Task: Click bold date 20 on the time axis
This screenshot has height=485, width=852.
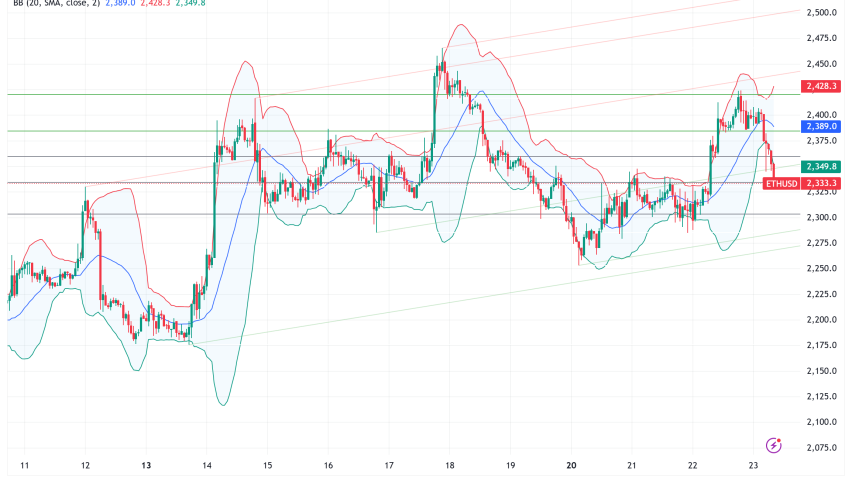Action: point(571,466)
